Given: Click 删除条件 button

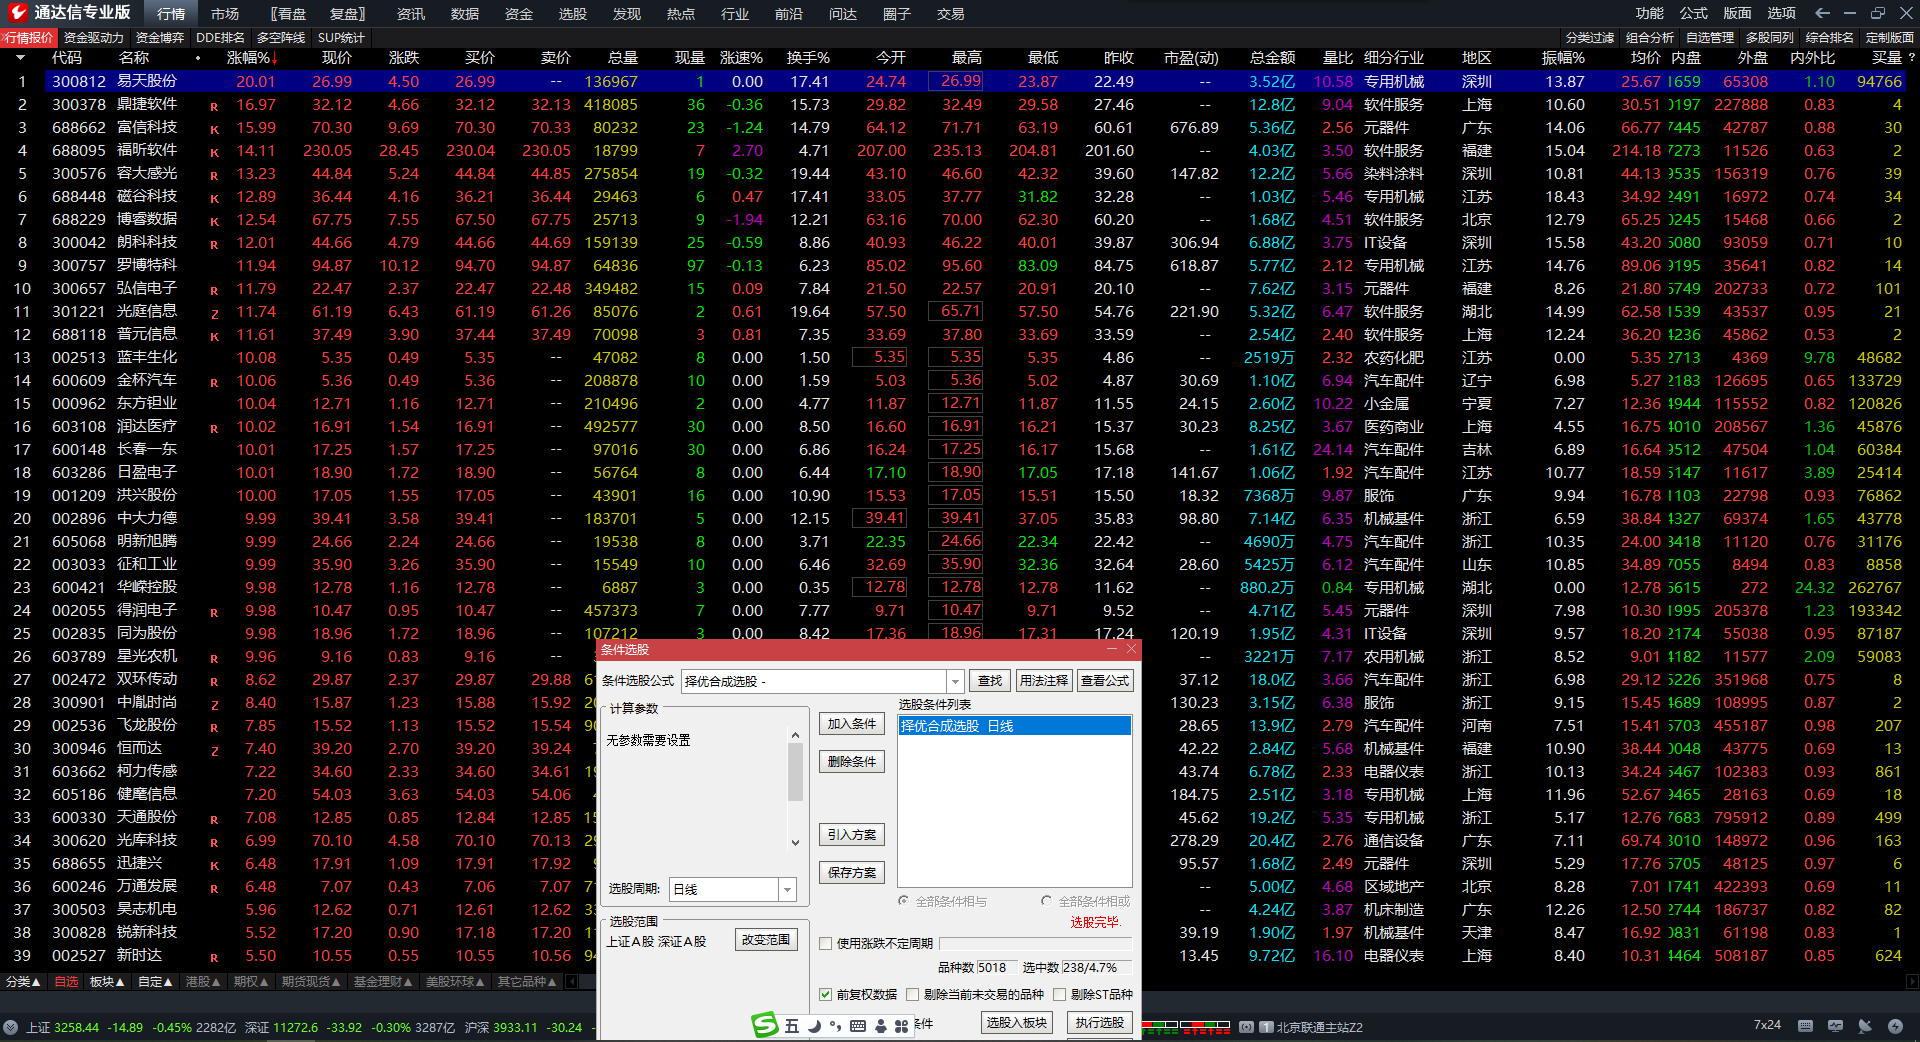Looking at the screenshot, I should [x=852, y=762].
